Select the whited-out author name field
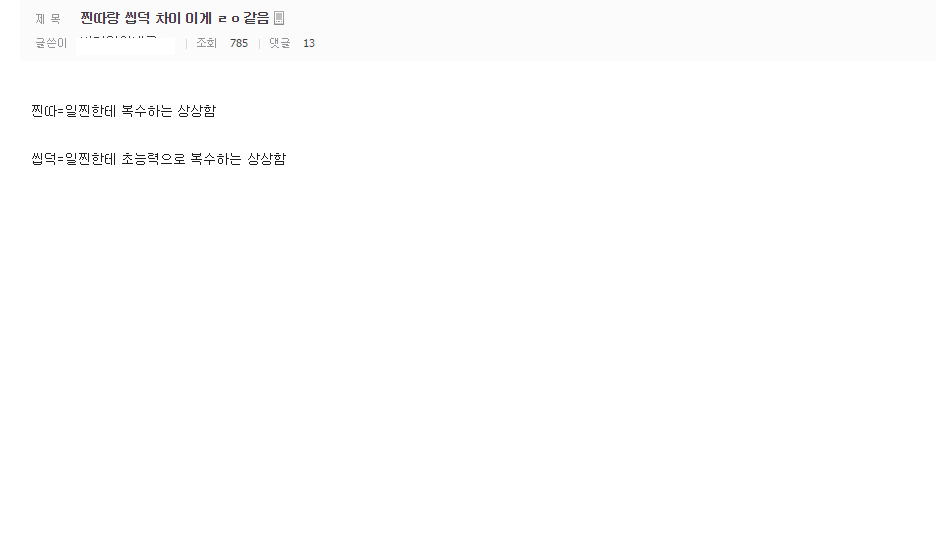936x549 pixels. (126, 45)
